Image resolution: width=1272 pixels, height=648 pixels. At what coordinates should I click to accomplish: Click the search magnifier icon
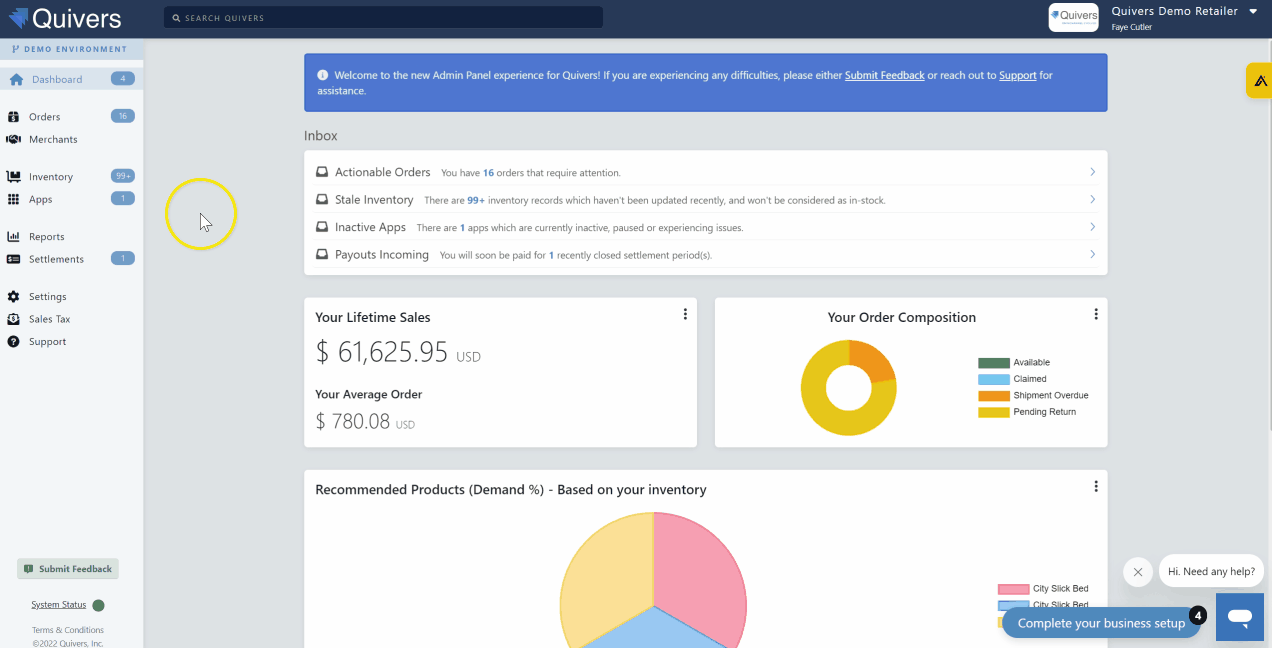point(176,18)
